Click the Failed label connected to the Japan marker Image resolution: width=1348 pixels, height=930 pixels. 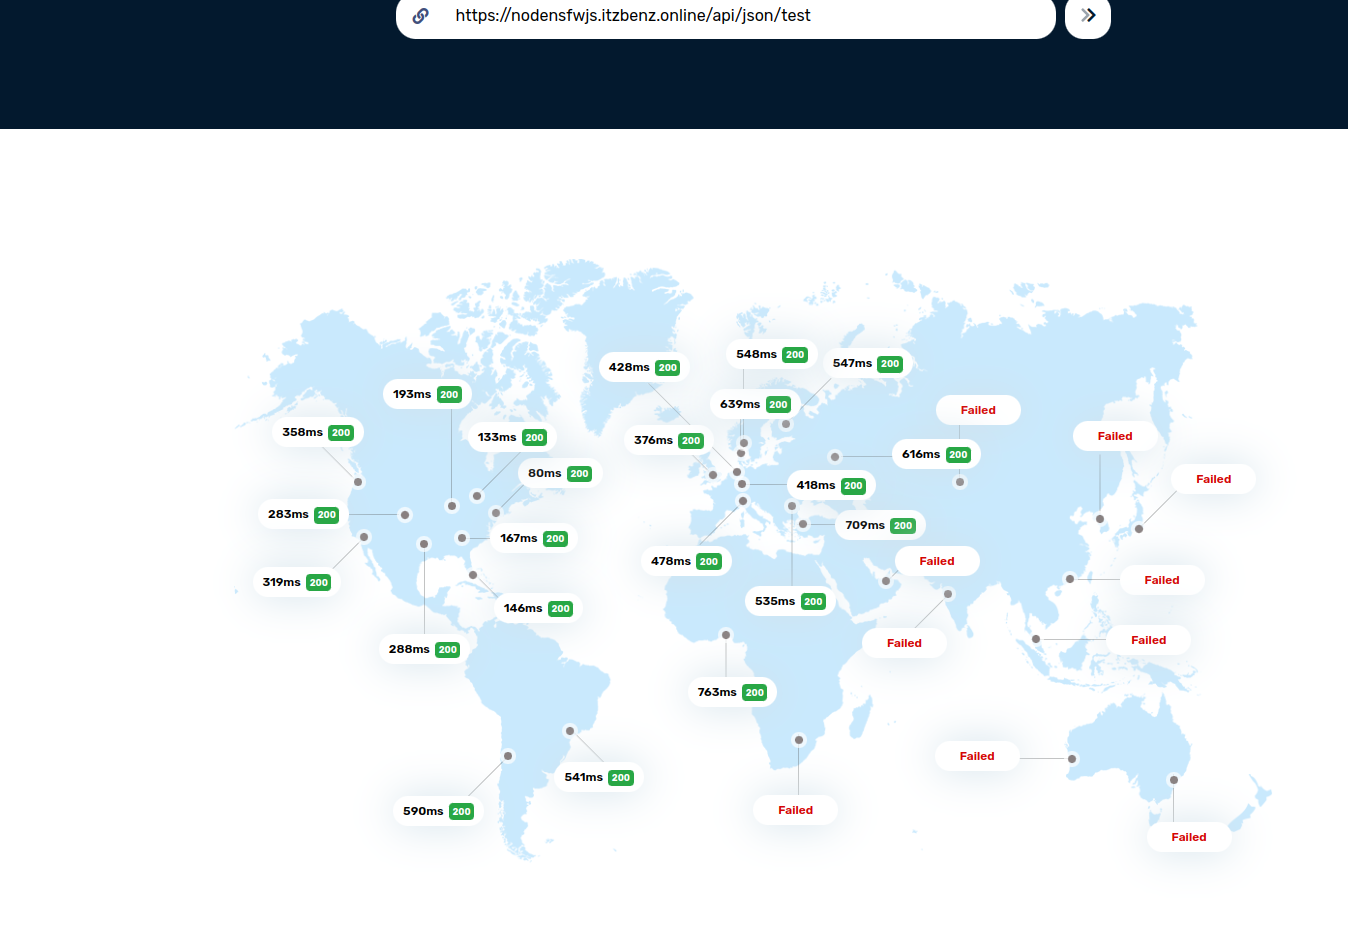click(x=1213, y=479)
